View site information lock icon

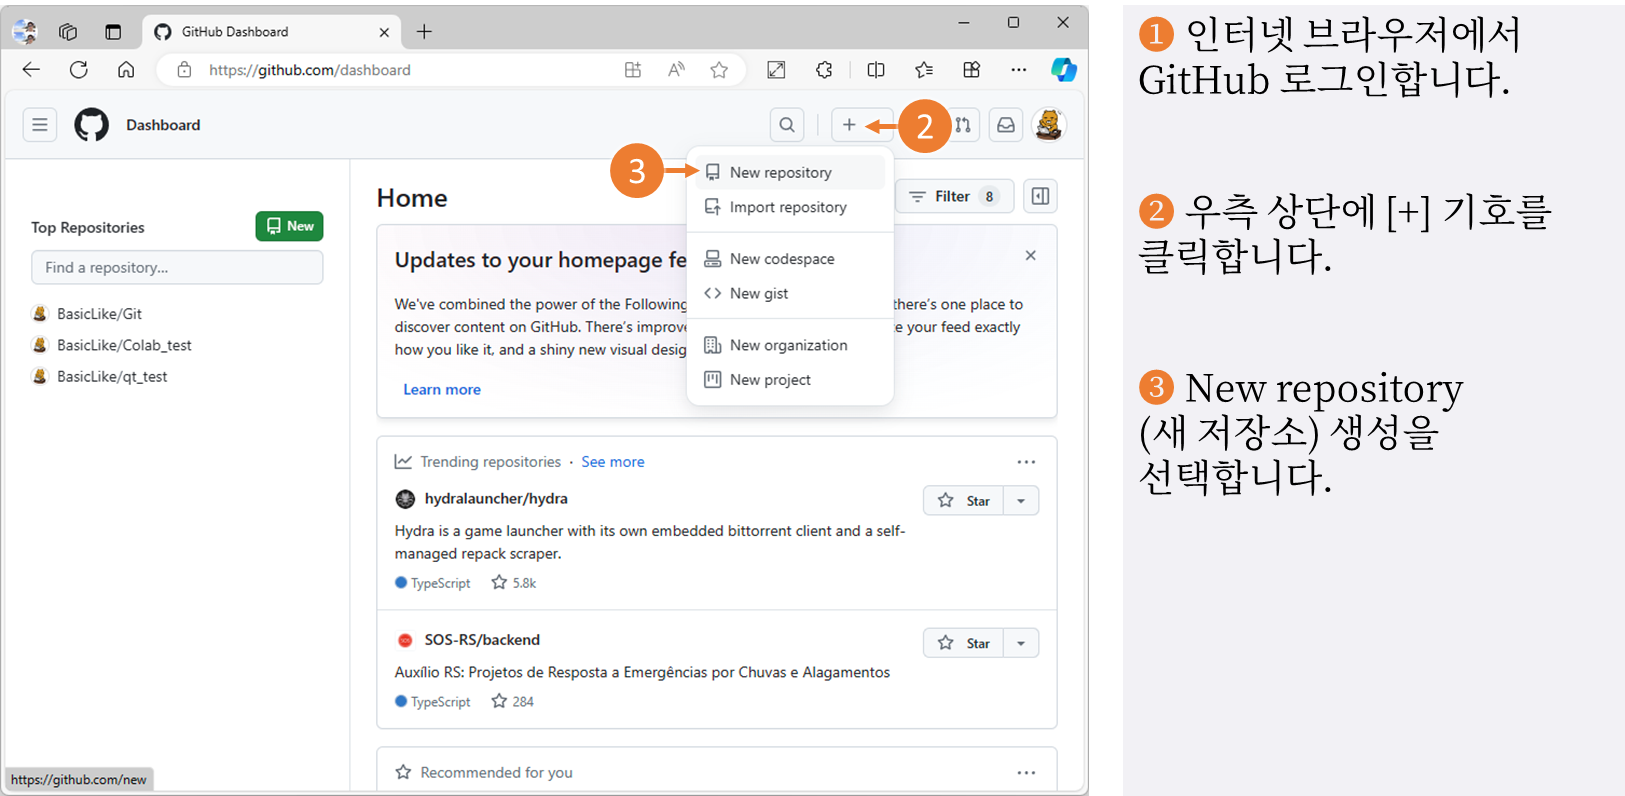point(184,70)
